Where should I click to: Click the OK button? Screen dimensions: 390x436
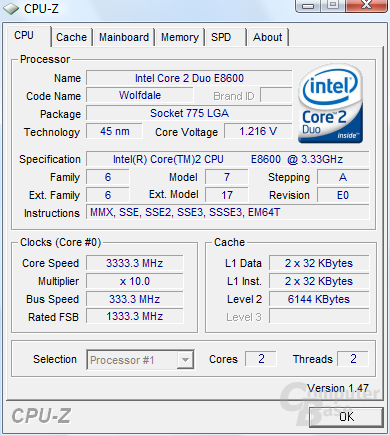pos(346,416)
